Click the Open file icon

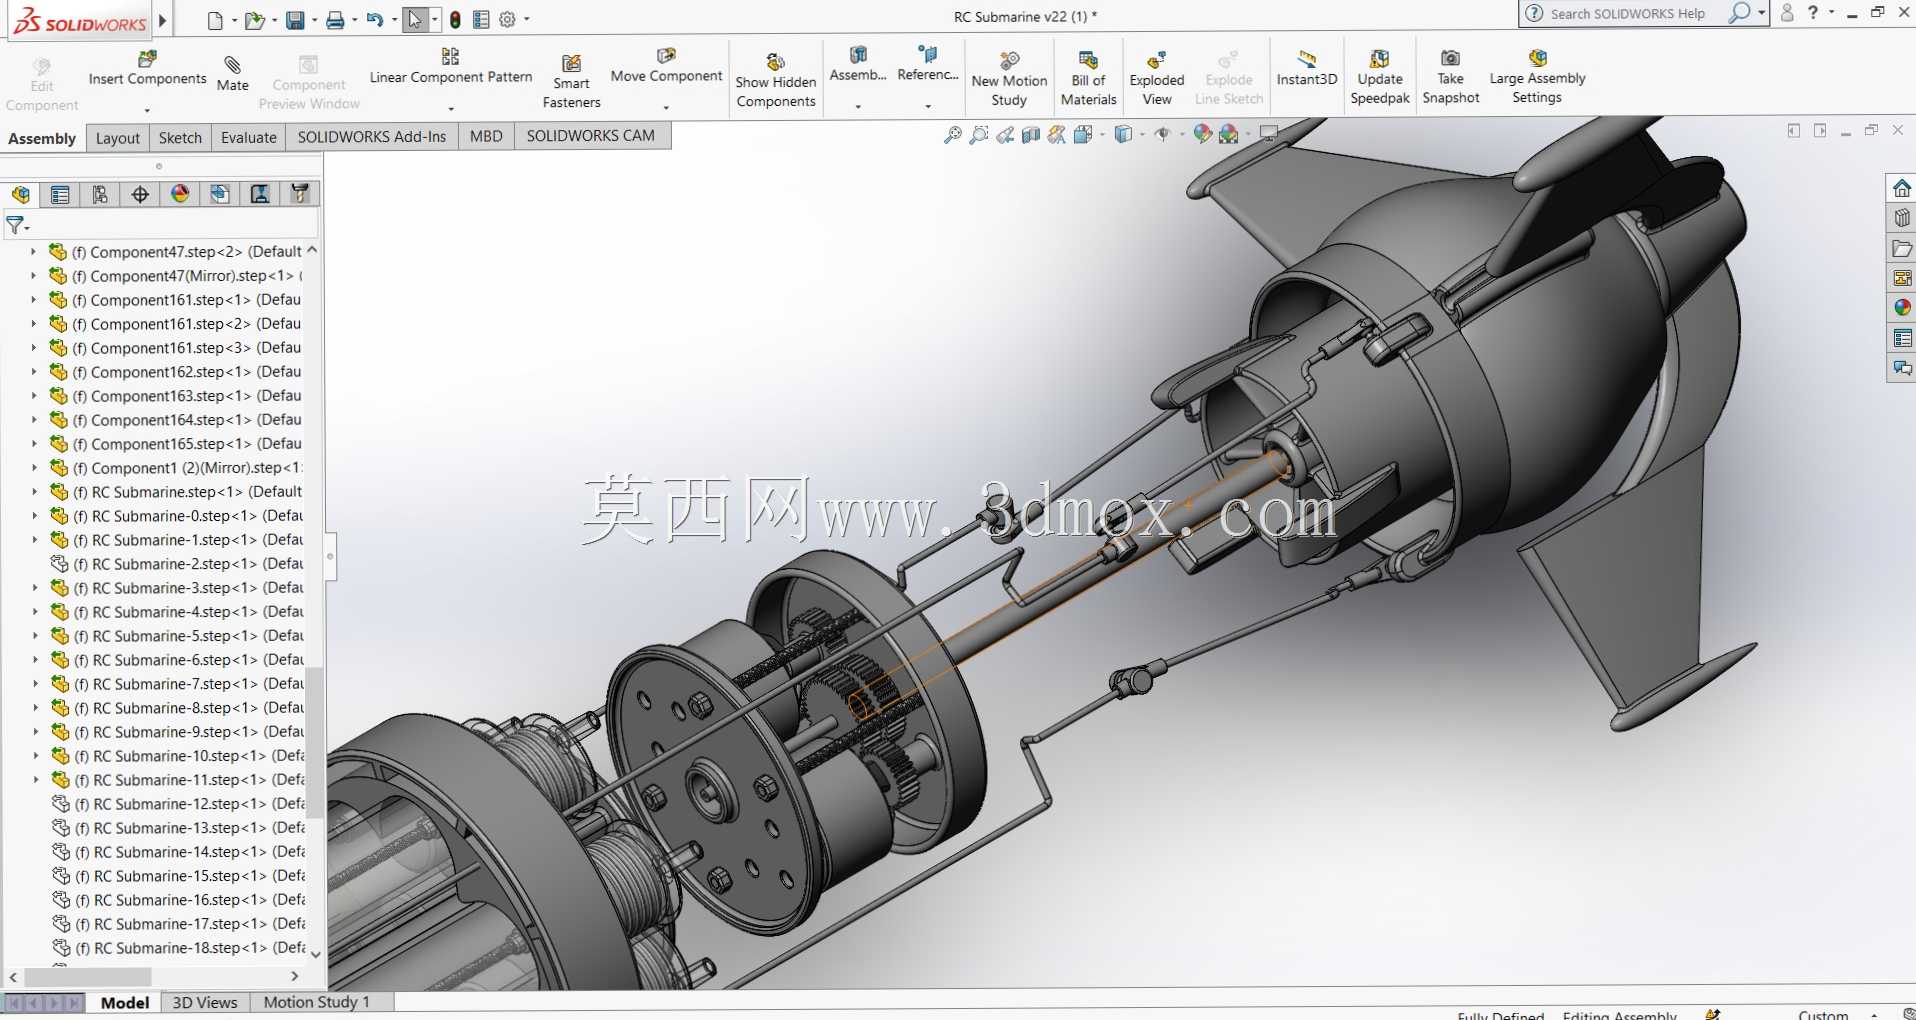coord(254,20)
